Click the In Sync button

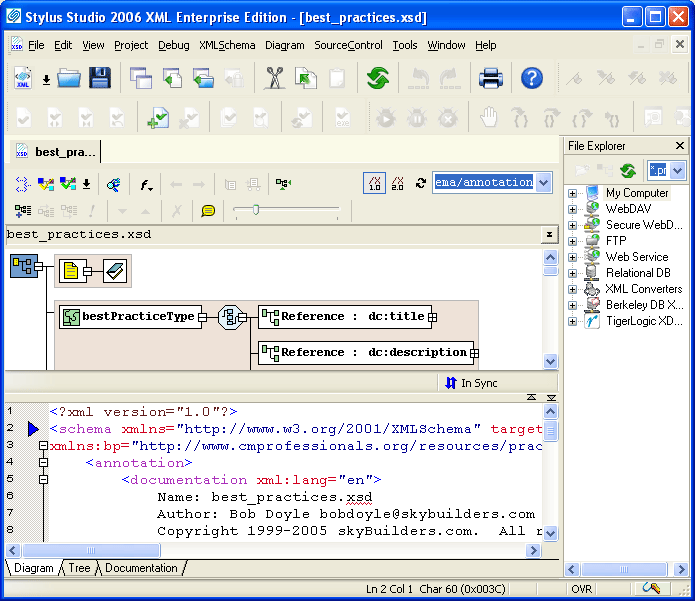click(472, 383)
